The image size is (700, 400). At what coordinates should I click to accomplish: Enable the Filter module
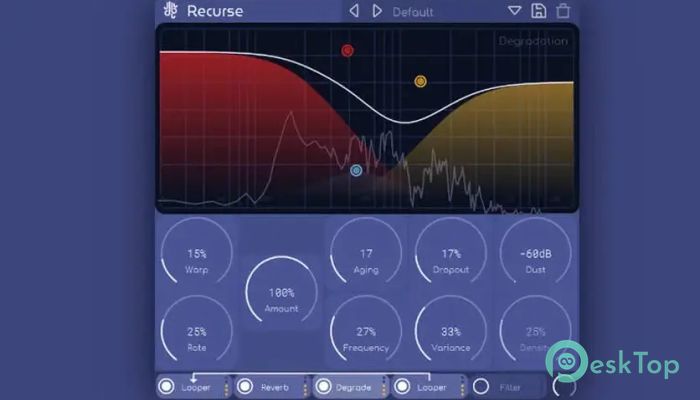pyautogui.click(x=481, y=387)
